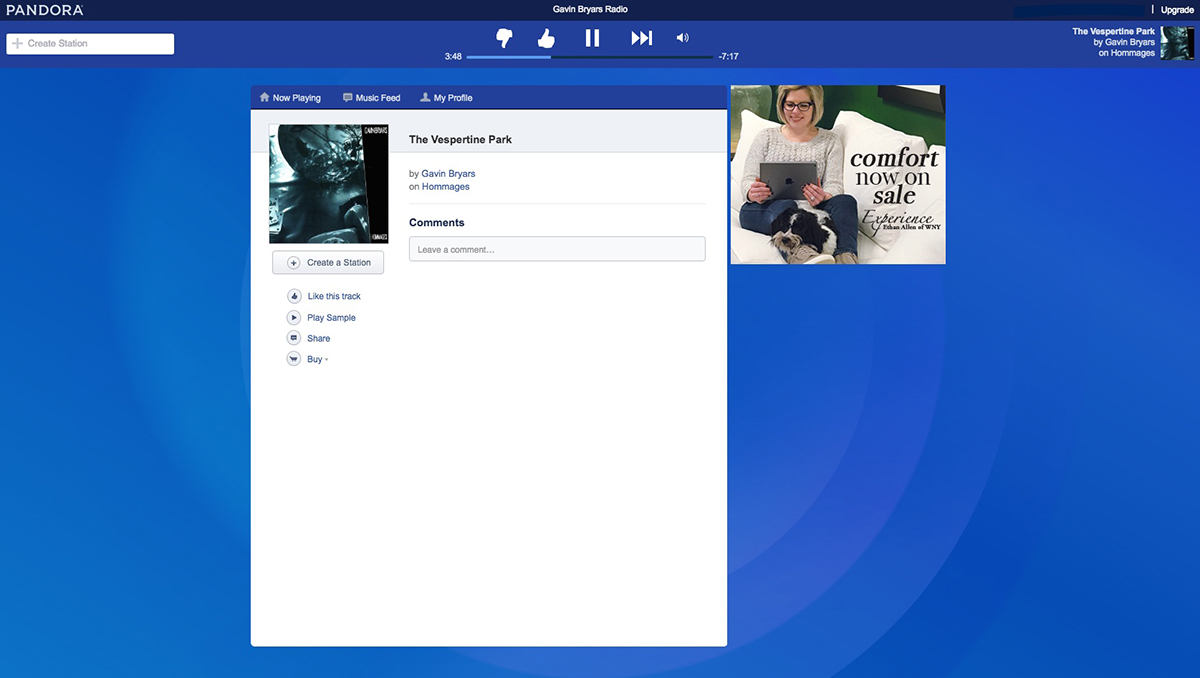1200x678 pixels.
Task: Click the Like this track icon
Action: click(x=294, y=296)
